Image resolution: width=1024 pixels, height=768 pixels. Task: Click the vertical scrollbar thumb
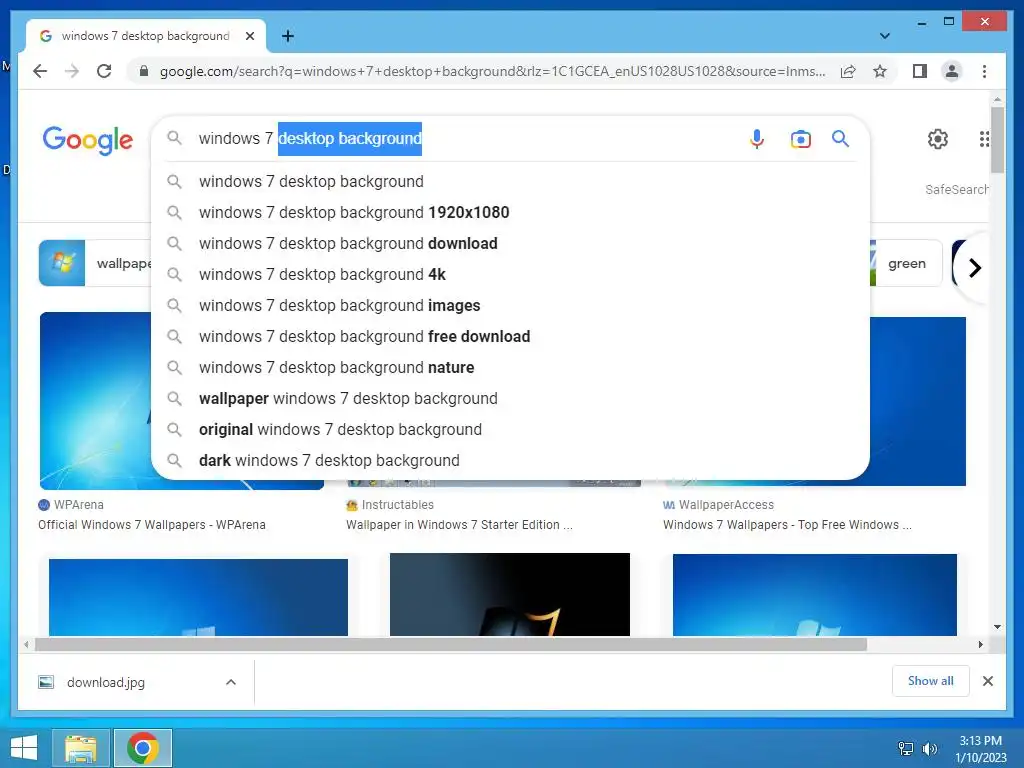tap(997, 140)
